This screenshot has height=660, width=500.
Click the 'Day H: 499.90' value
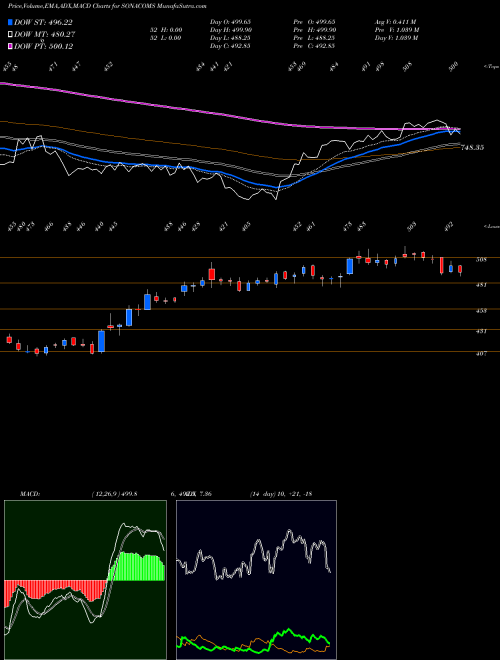click(x=230, y=30)
